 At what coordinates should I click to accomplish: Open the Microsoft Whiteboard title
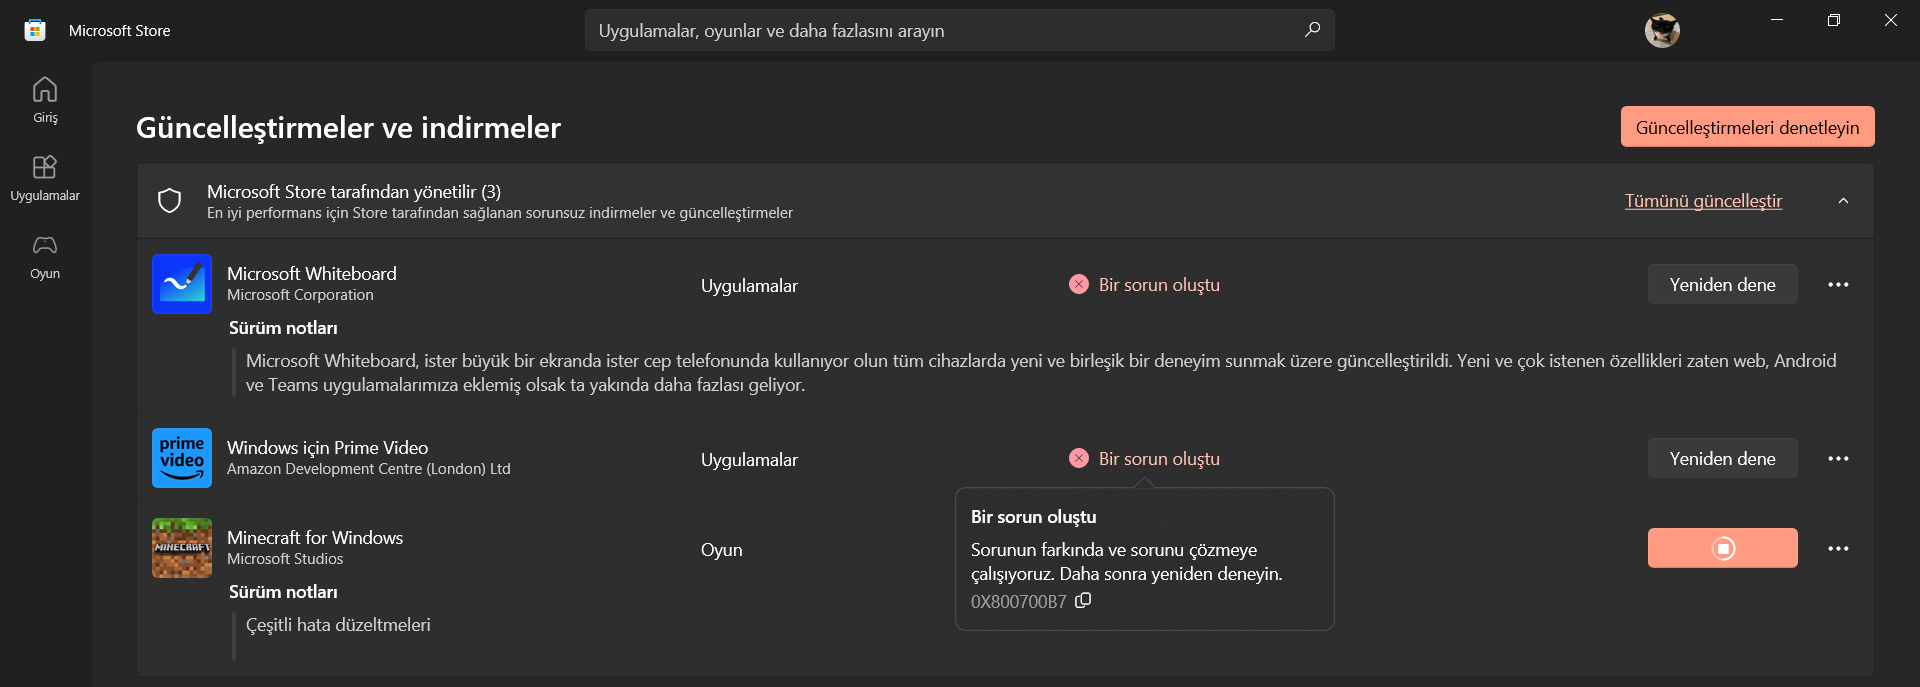311,273
